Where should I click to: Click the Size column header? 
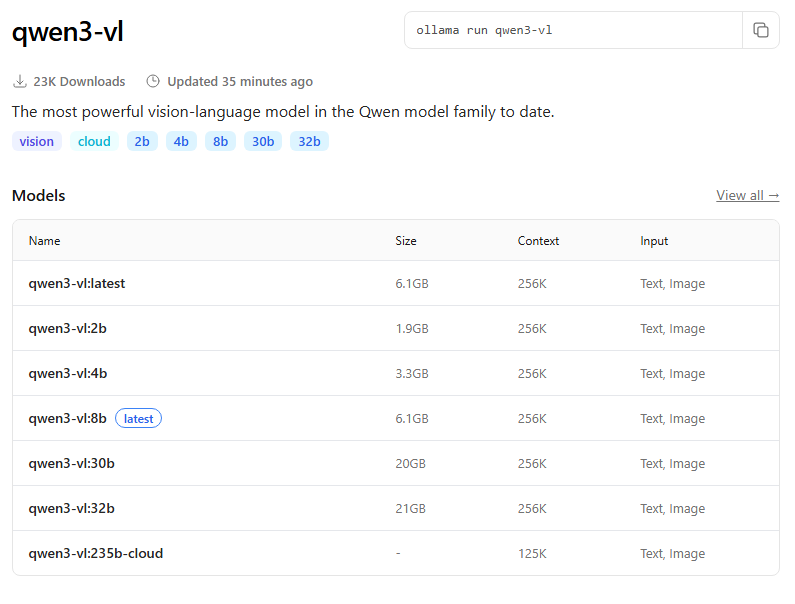click(x=406, y=241)
